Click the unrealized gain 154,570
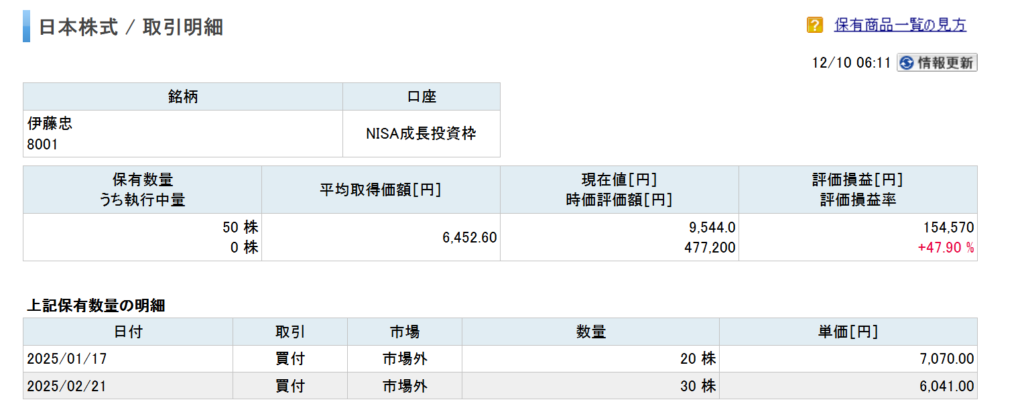 point(947,228)
